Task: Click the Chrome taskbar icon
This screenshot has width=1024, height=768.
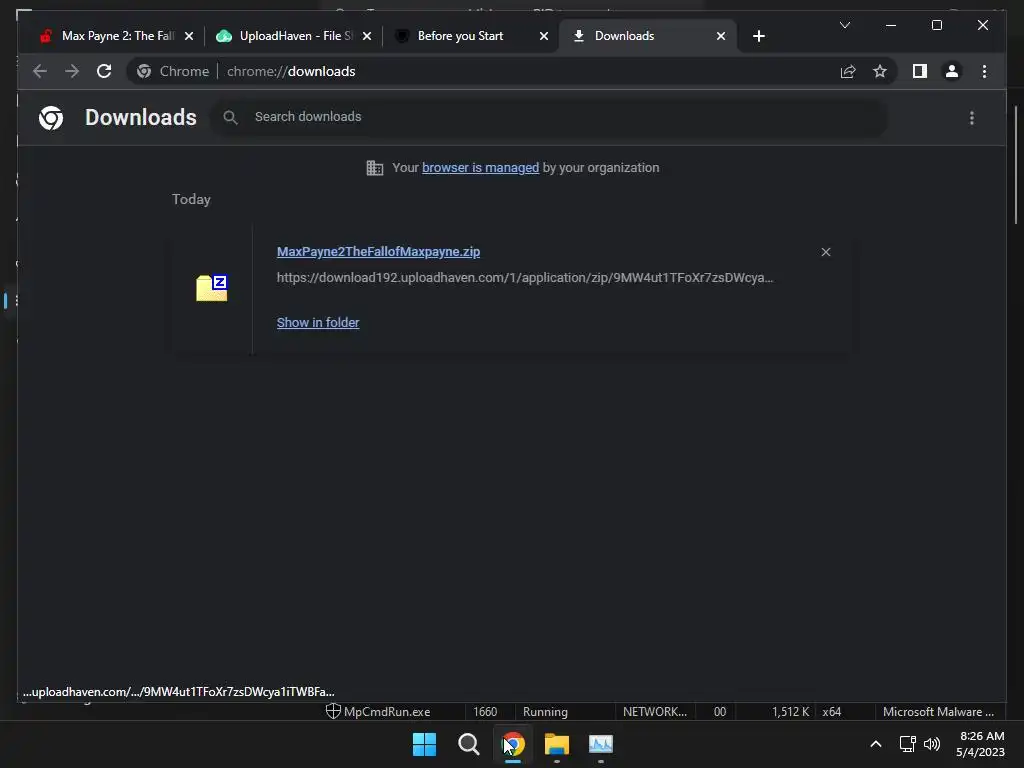Action: coord(513,744)
